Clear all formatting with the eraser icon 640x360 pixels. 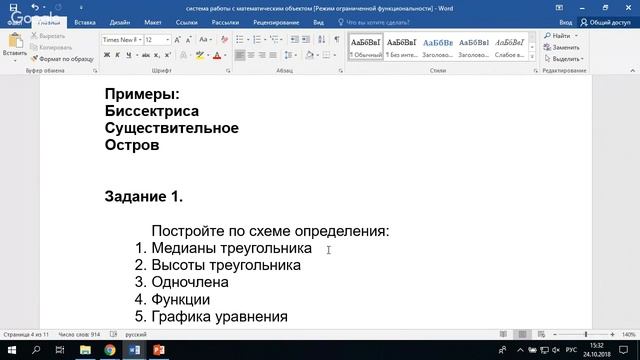tap(224, 40)
